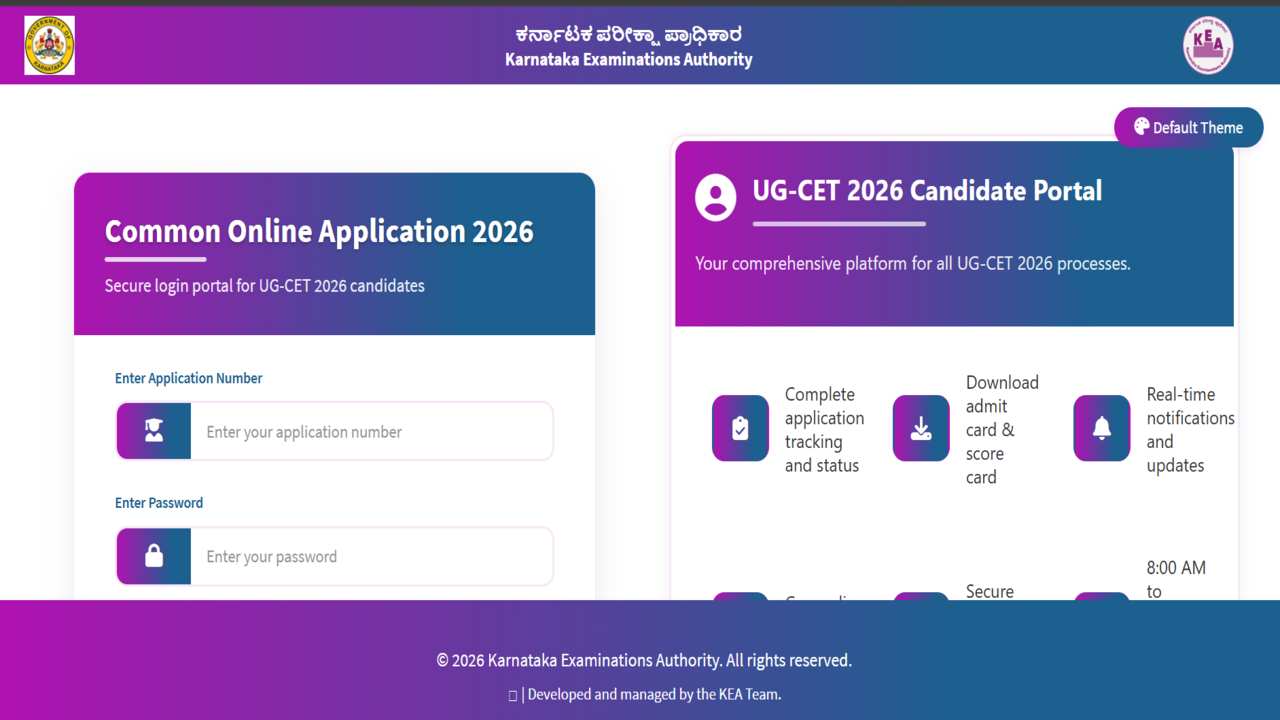
Task: Click the Real-time notifications and updates text
Action: (1189, 430)
